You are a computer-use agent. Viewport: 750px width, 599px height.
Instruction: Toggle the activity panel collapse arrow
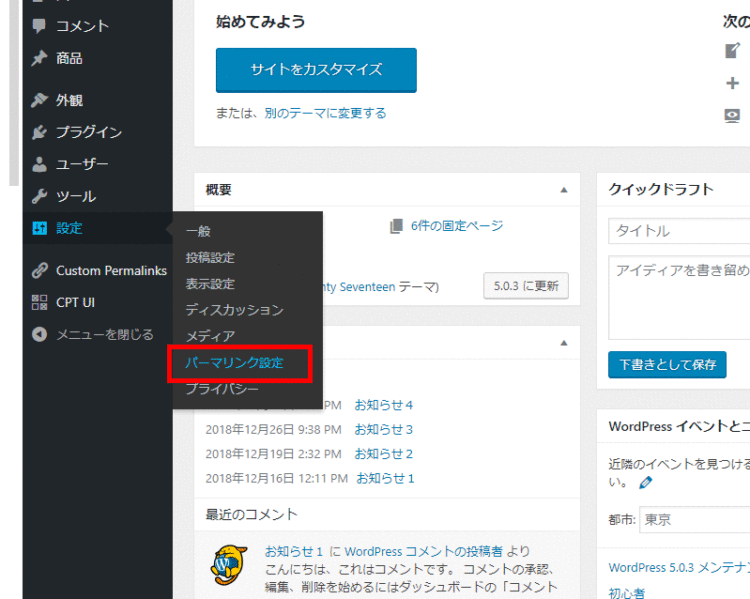(x=564, y=343)
